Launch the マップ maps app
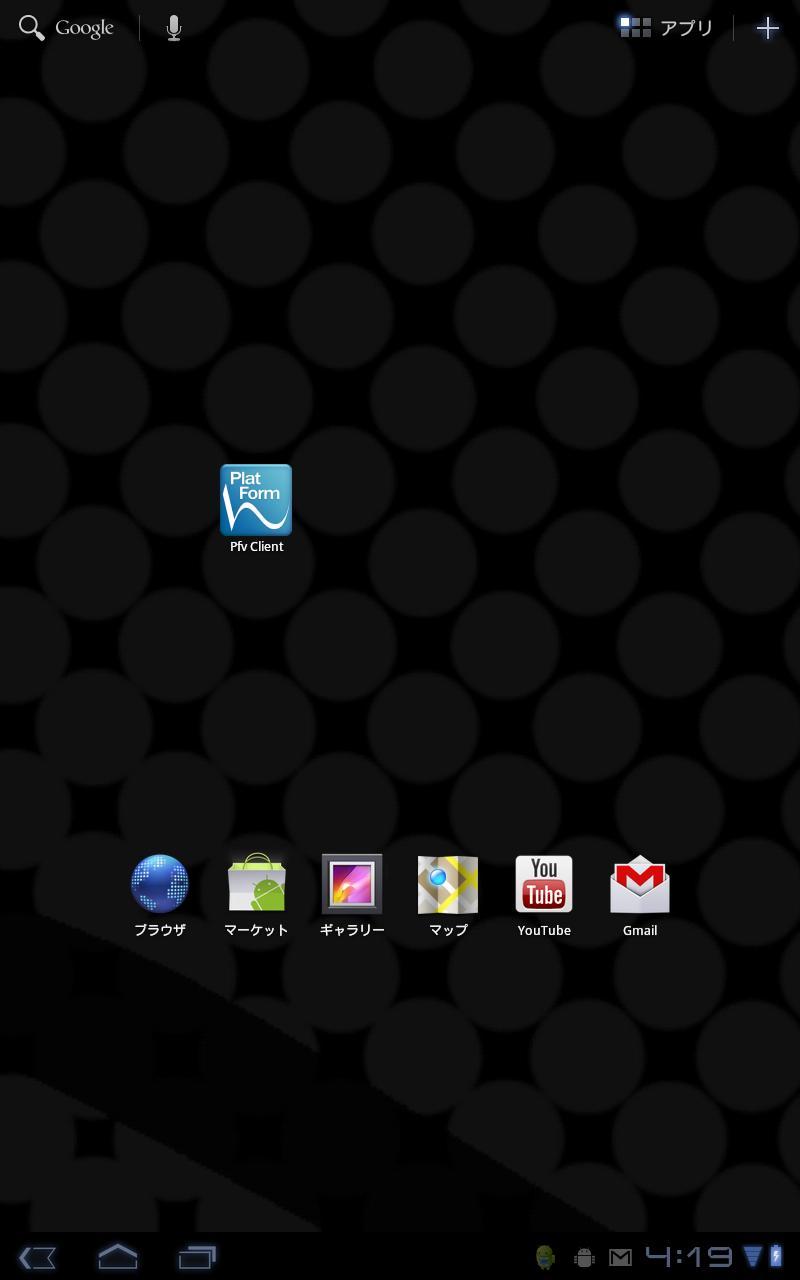 tap(447, 884)
